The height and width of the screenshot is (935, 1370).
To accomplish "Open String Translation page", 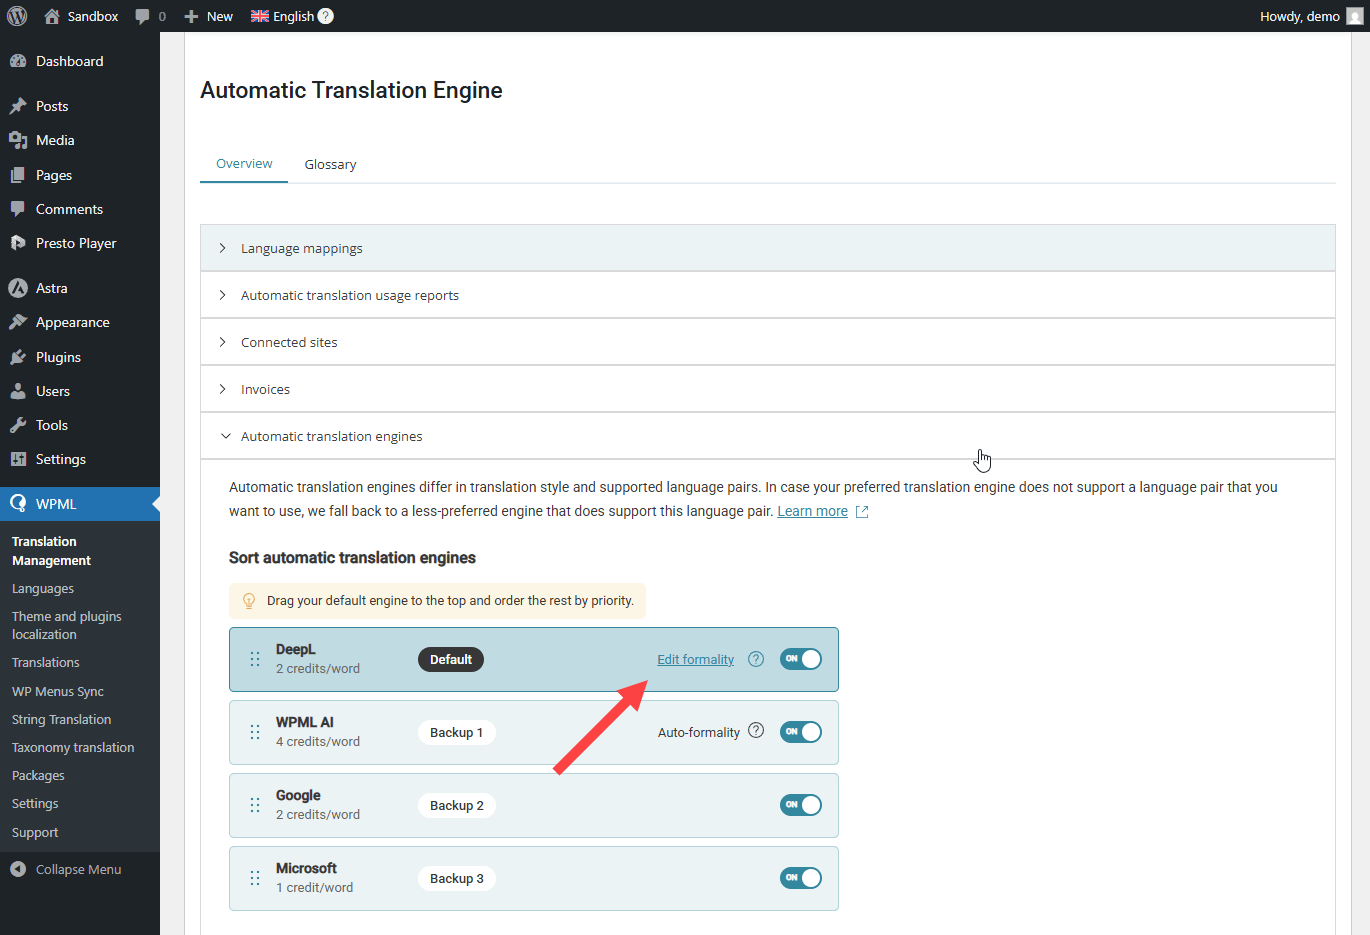I will (x=61, y=719).
